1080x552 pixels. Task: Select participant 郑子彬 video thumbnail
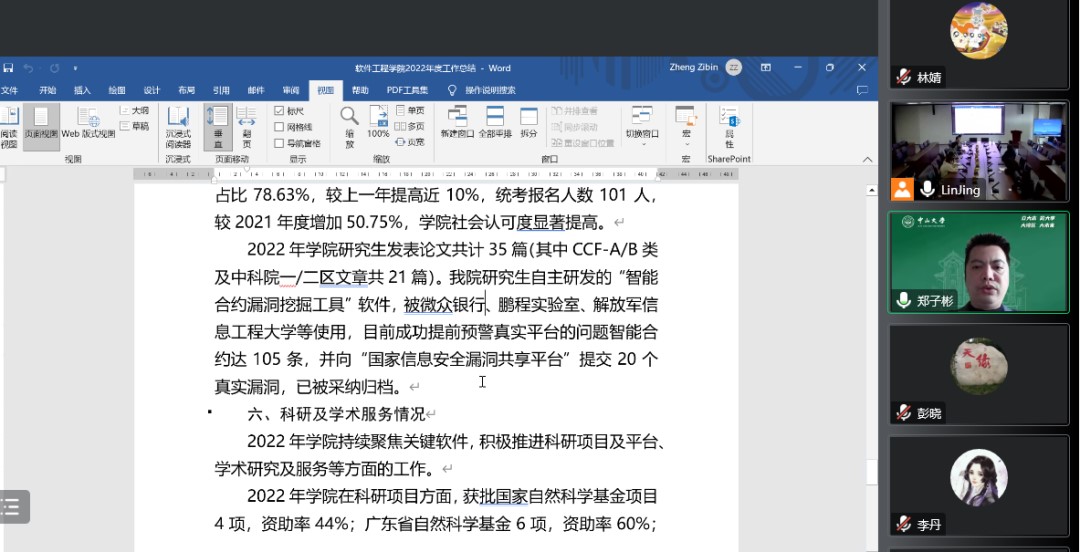(983, 262)
